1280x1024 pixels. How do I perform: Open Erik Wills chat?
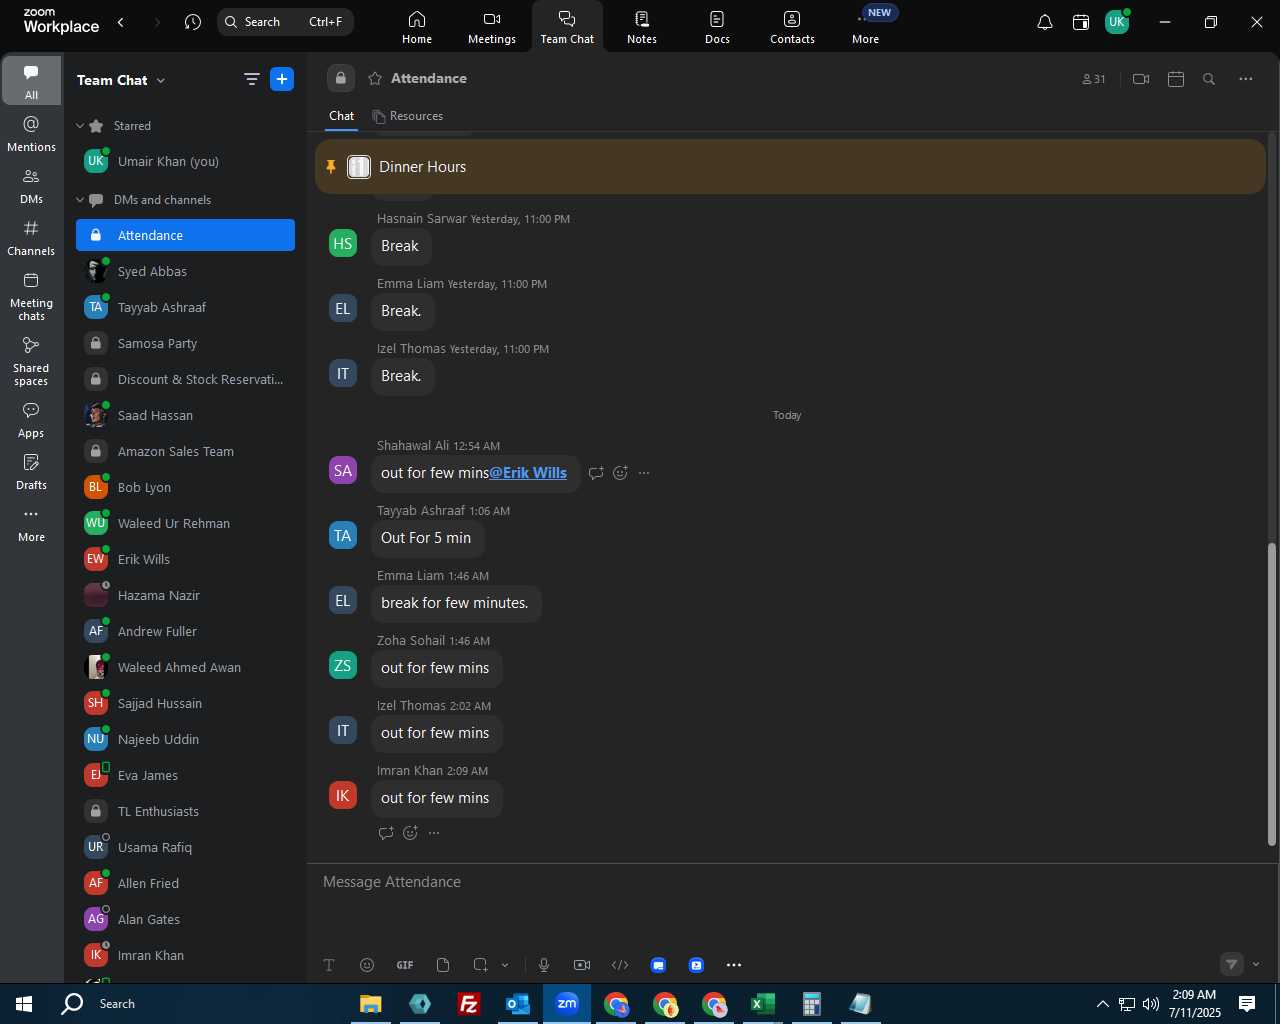click(x=185, y=559)
